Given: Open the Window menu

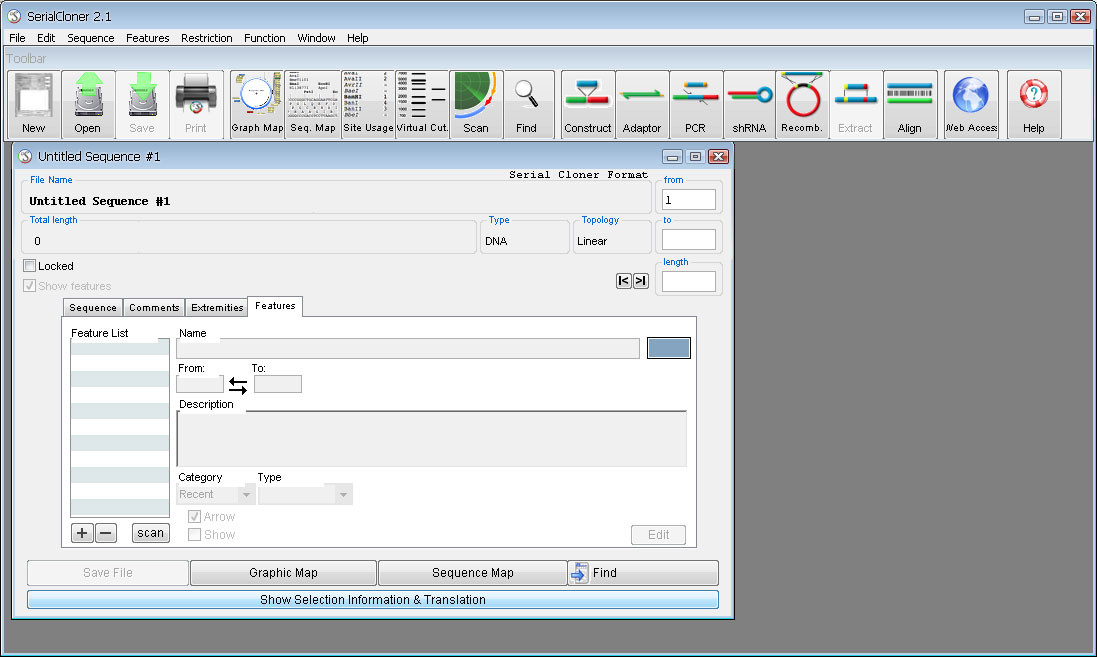Looking at the screenshot, I should point(316,38).
